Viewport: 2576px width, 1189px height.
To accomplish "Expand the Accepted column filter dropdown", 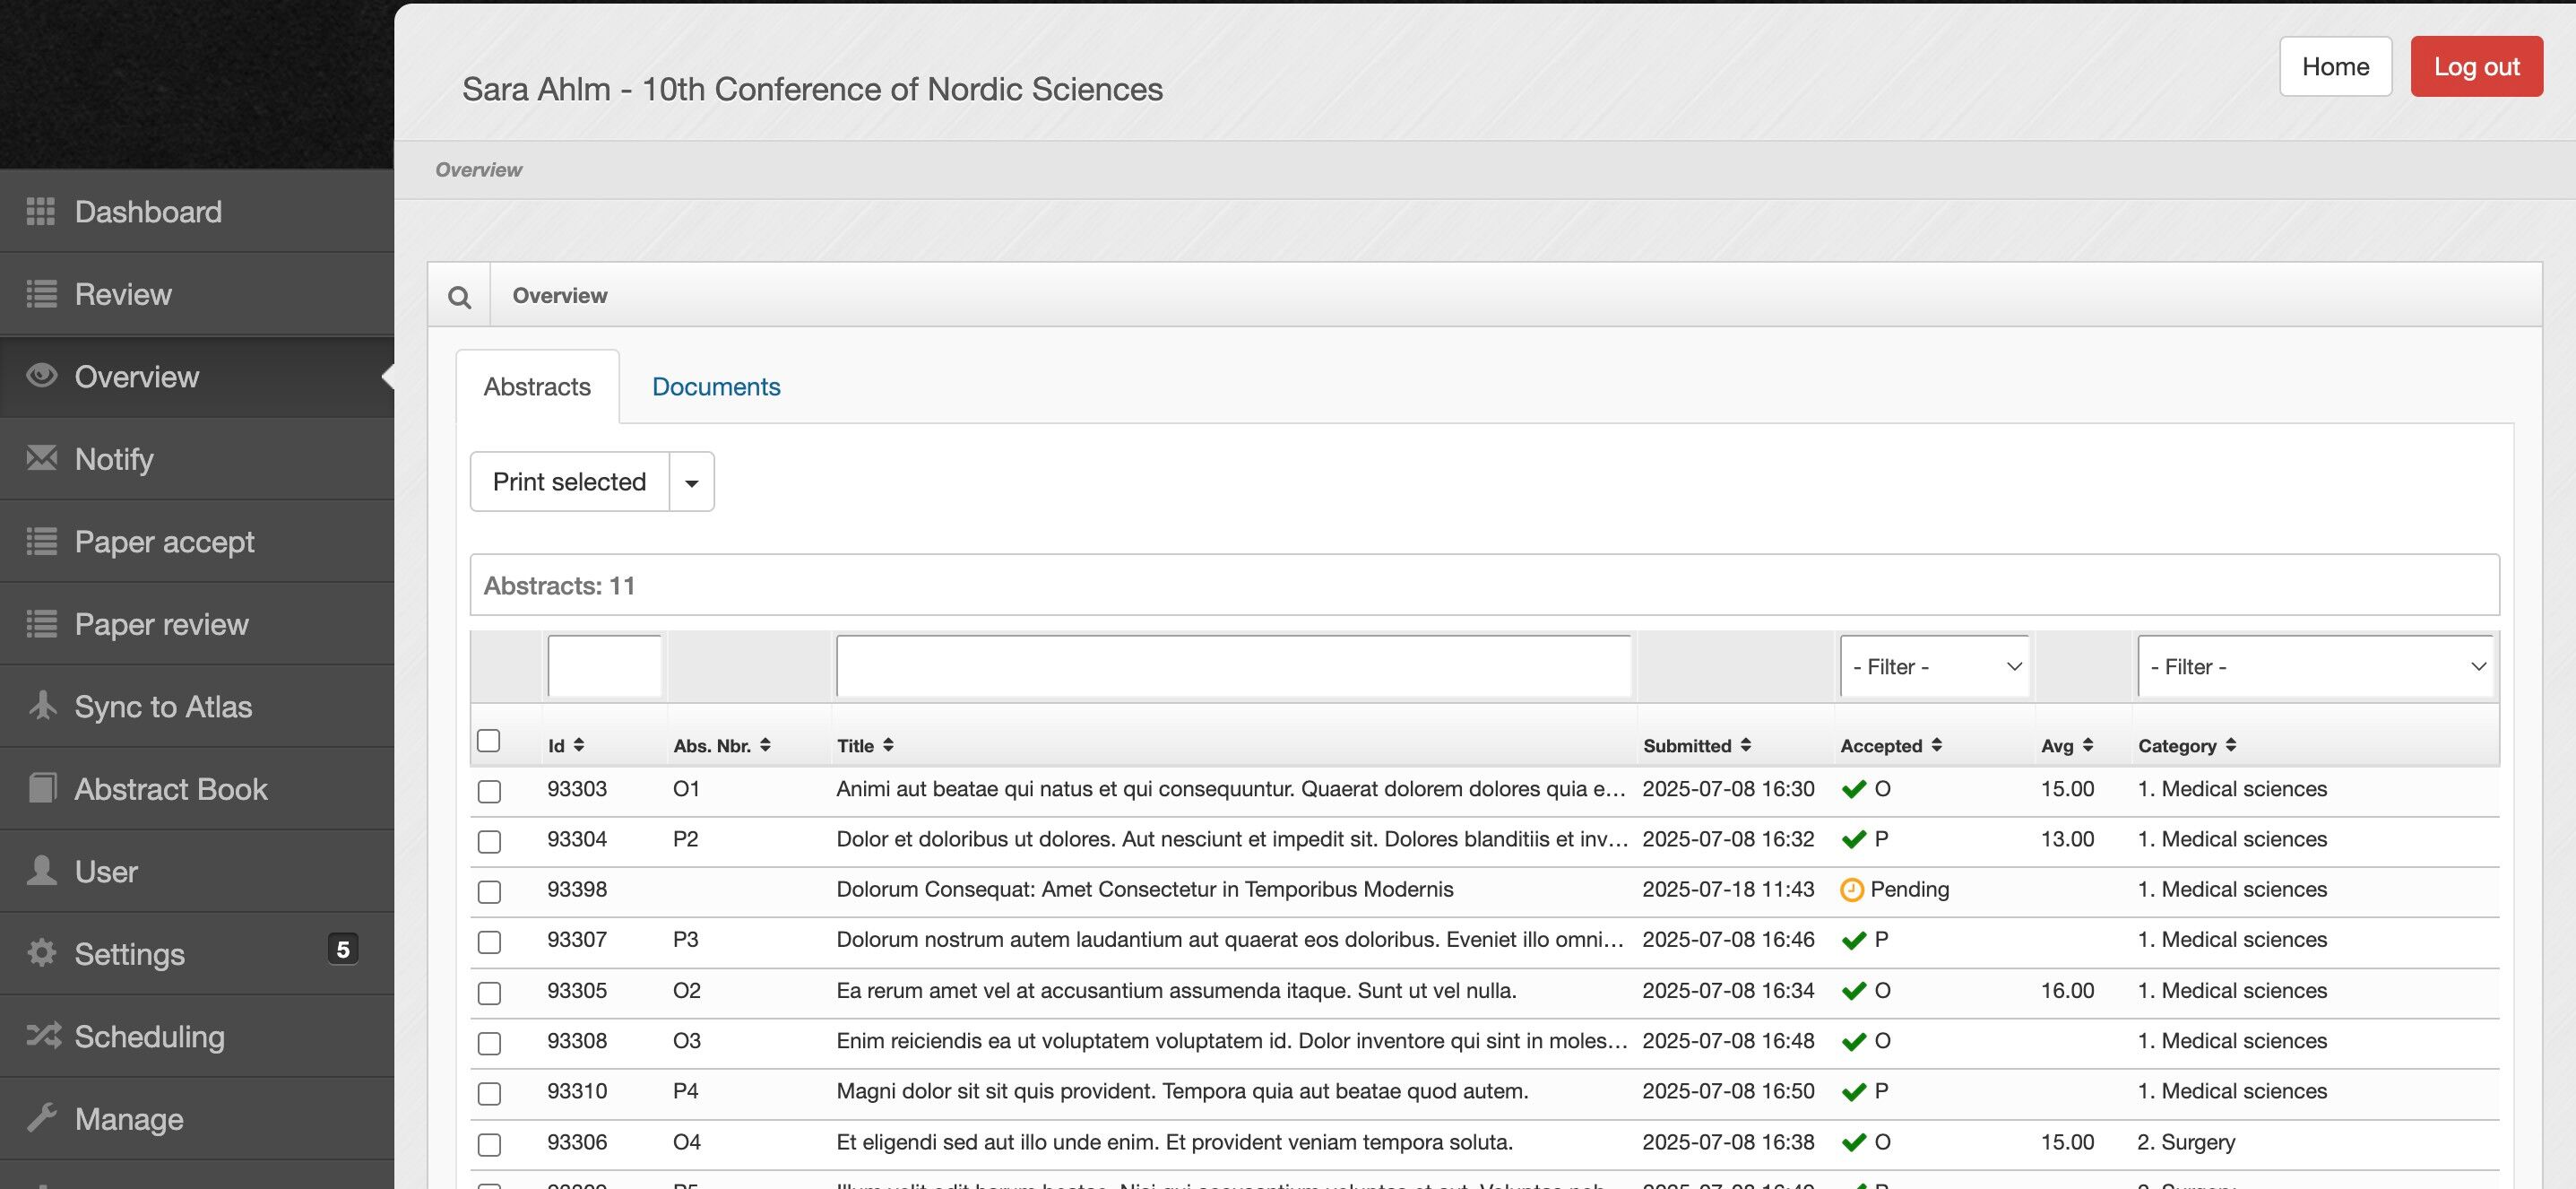I will (1934, 667).
